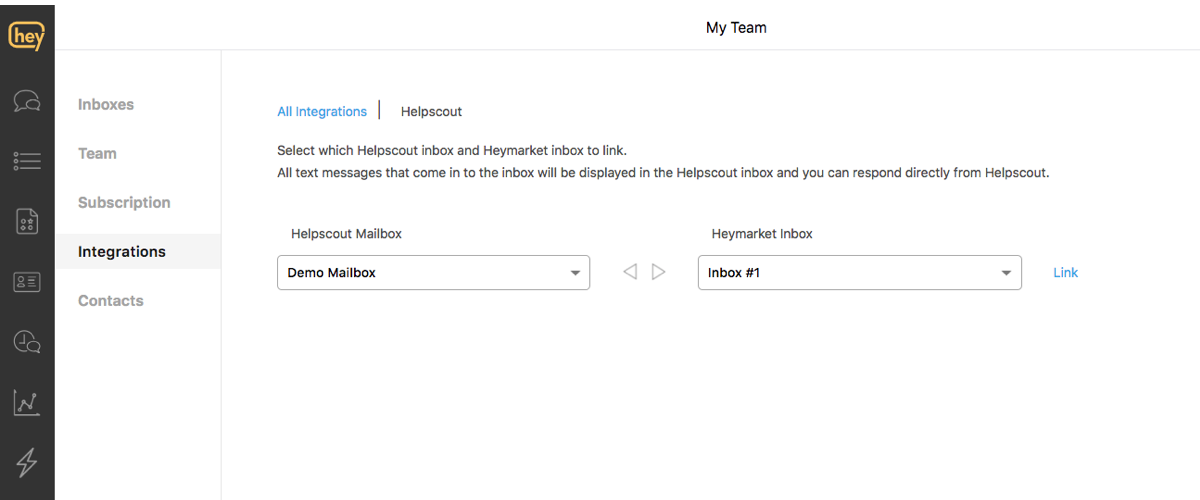Open the contacts card icon
Viewport: 1200px width, 500px height.
[27, 282]
